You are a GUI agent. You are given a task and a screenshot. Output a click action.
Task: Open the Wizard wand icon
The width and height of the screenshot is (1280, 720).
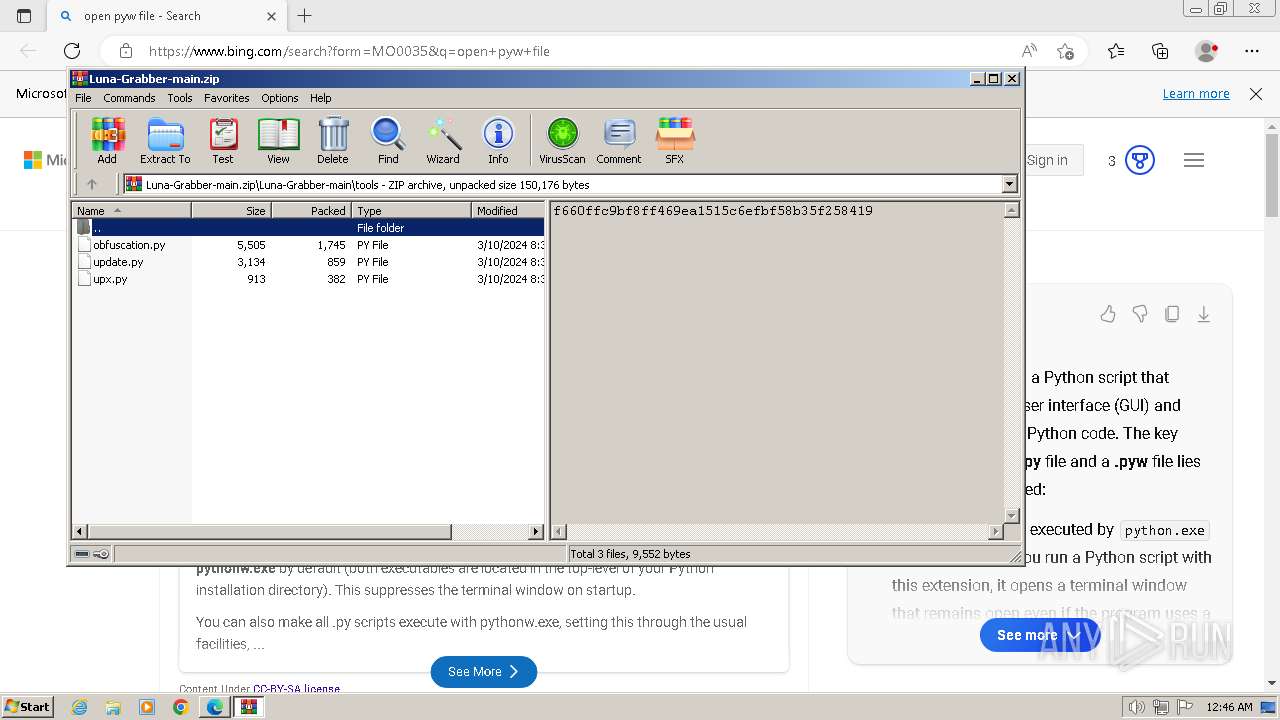pyautogui.click(x=443, y=141)
